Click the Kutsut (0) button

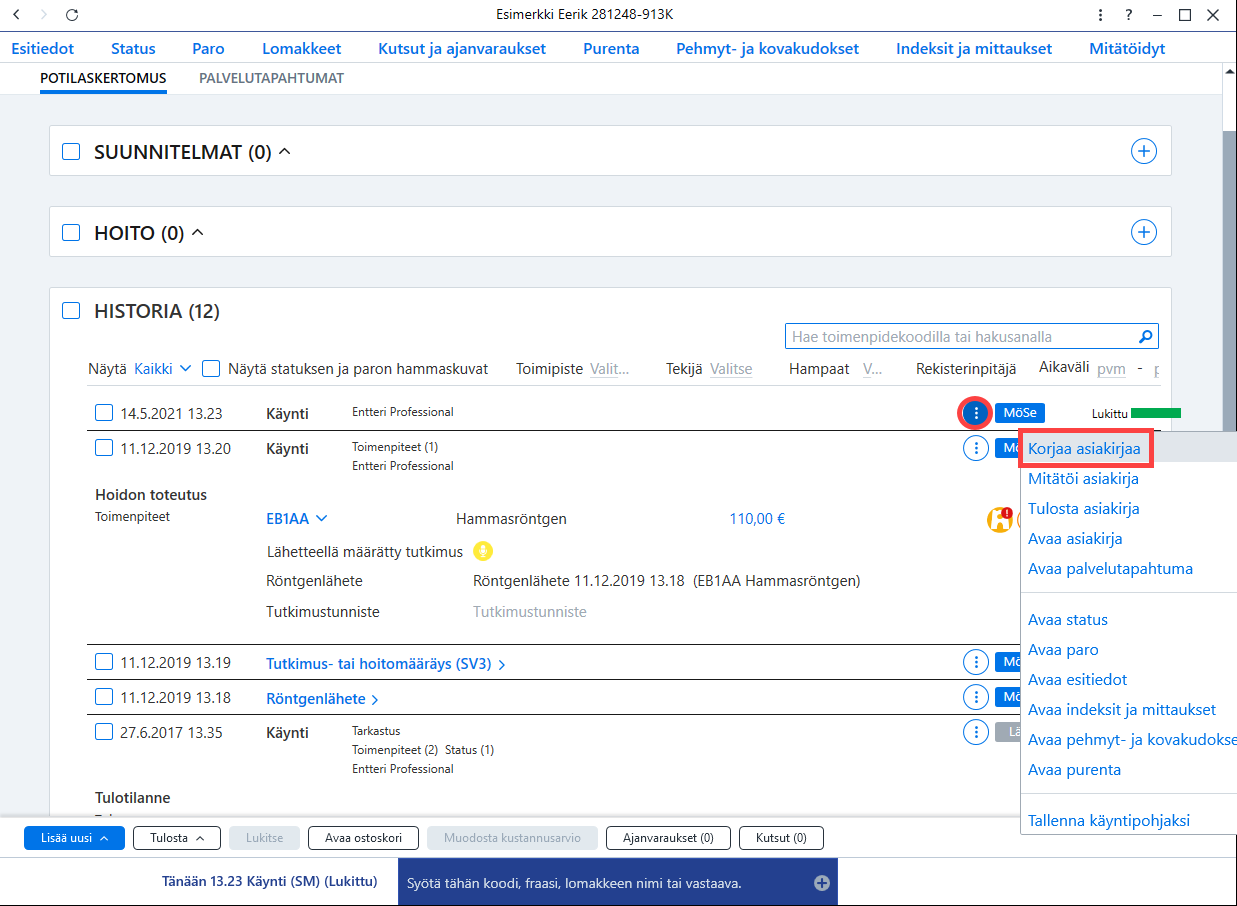(782, 838)
